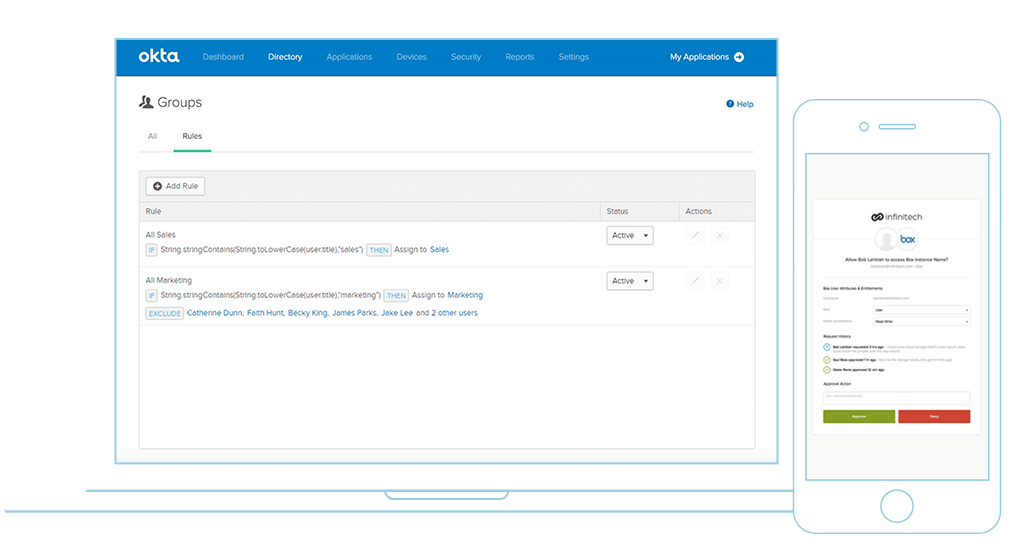Open the Status dropdown for All Marketing rule

[x=630, y=281]
